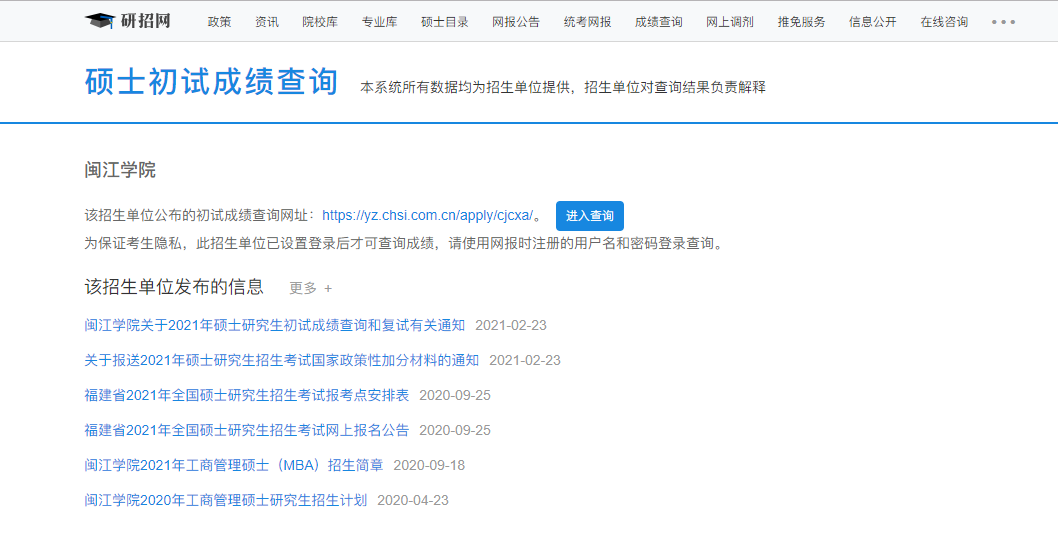Image resolution: width=1058 pixels, height=534 pixels.
Task: Open the 统考网报 nav link
Action: pyautogui.click(x=587, y=22)
